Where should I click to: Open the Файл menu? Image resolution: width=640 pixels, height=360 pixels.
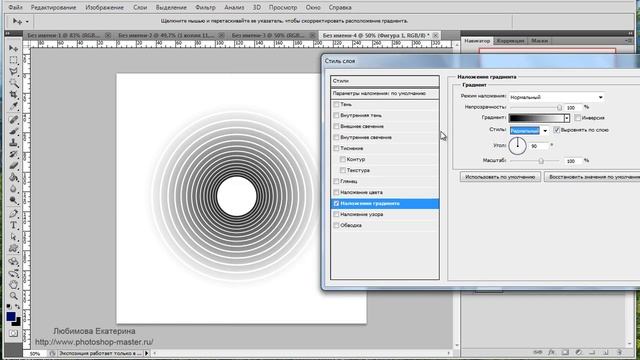pyautogui.click(x=16, y=7)
